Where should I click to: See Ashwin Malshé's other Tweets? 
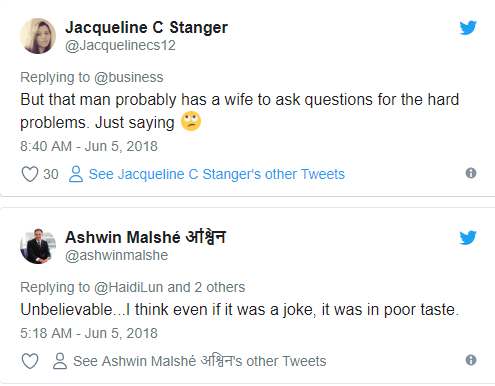click(200, 361)
